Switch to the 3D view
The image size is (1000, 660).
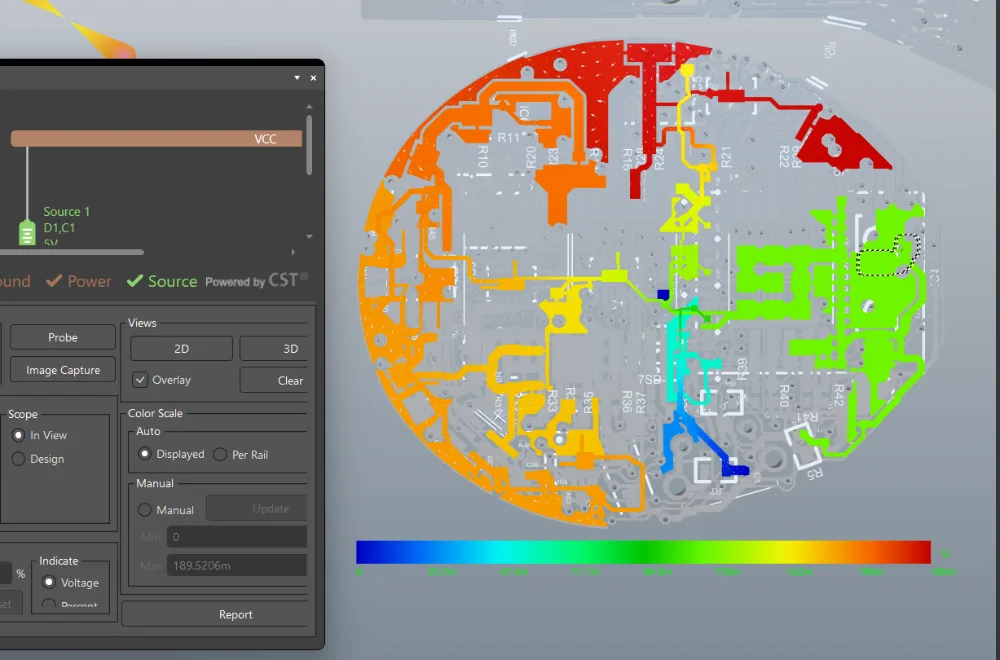(274, 349)
